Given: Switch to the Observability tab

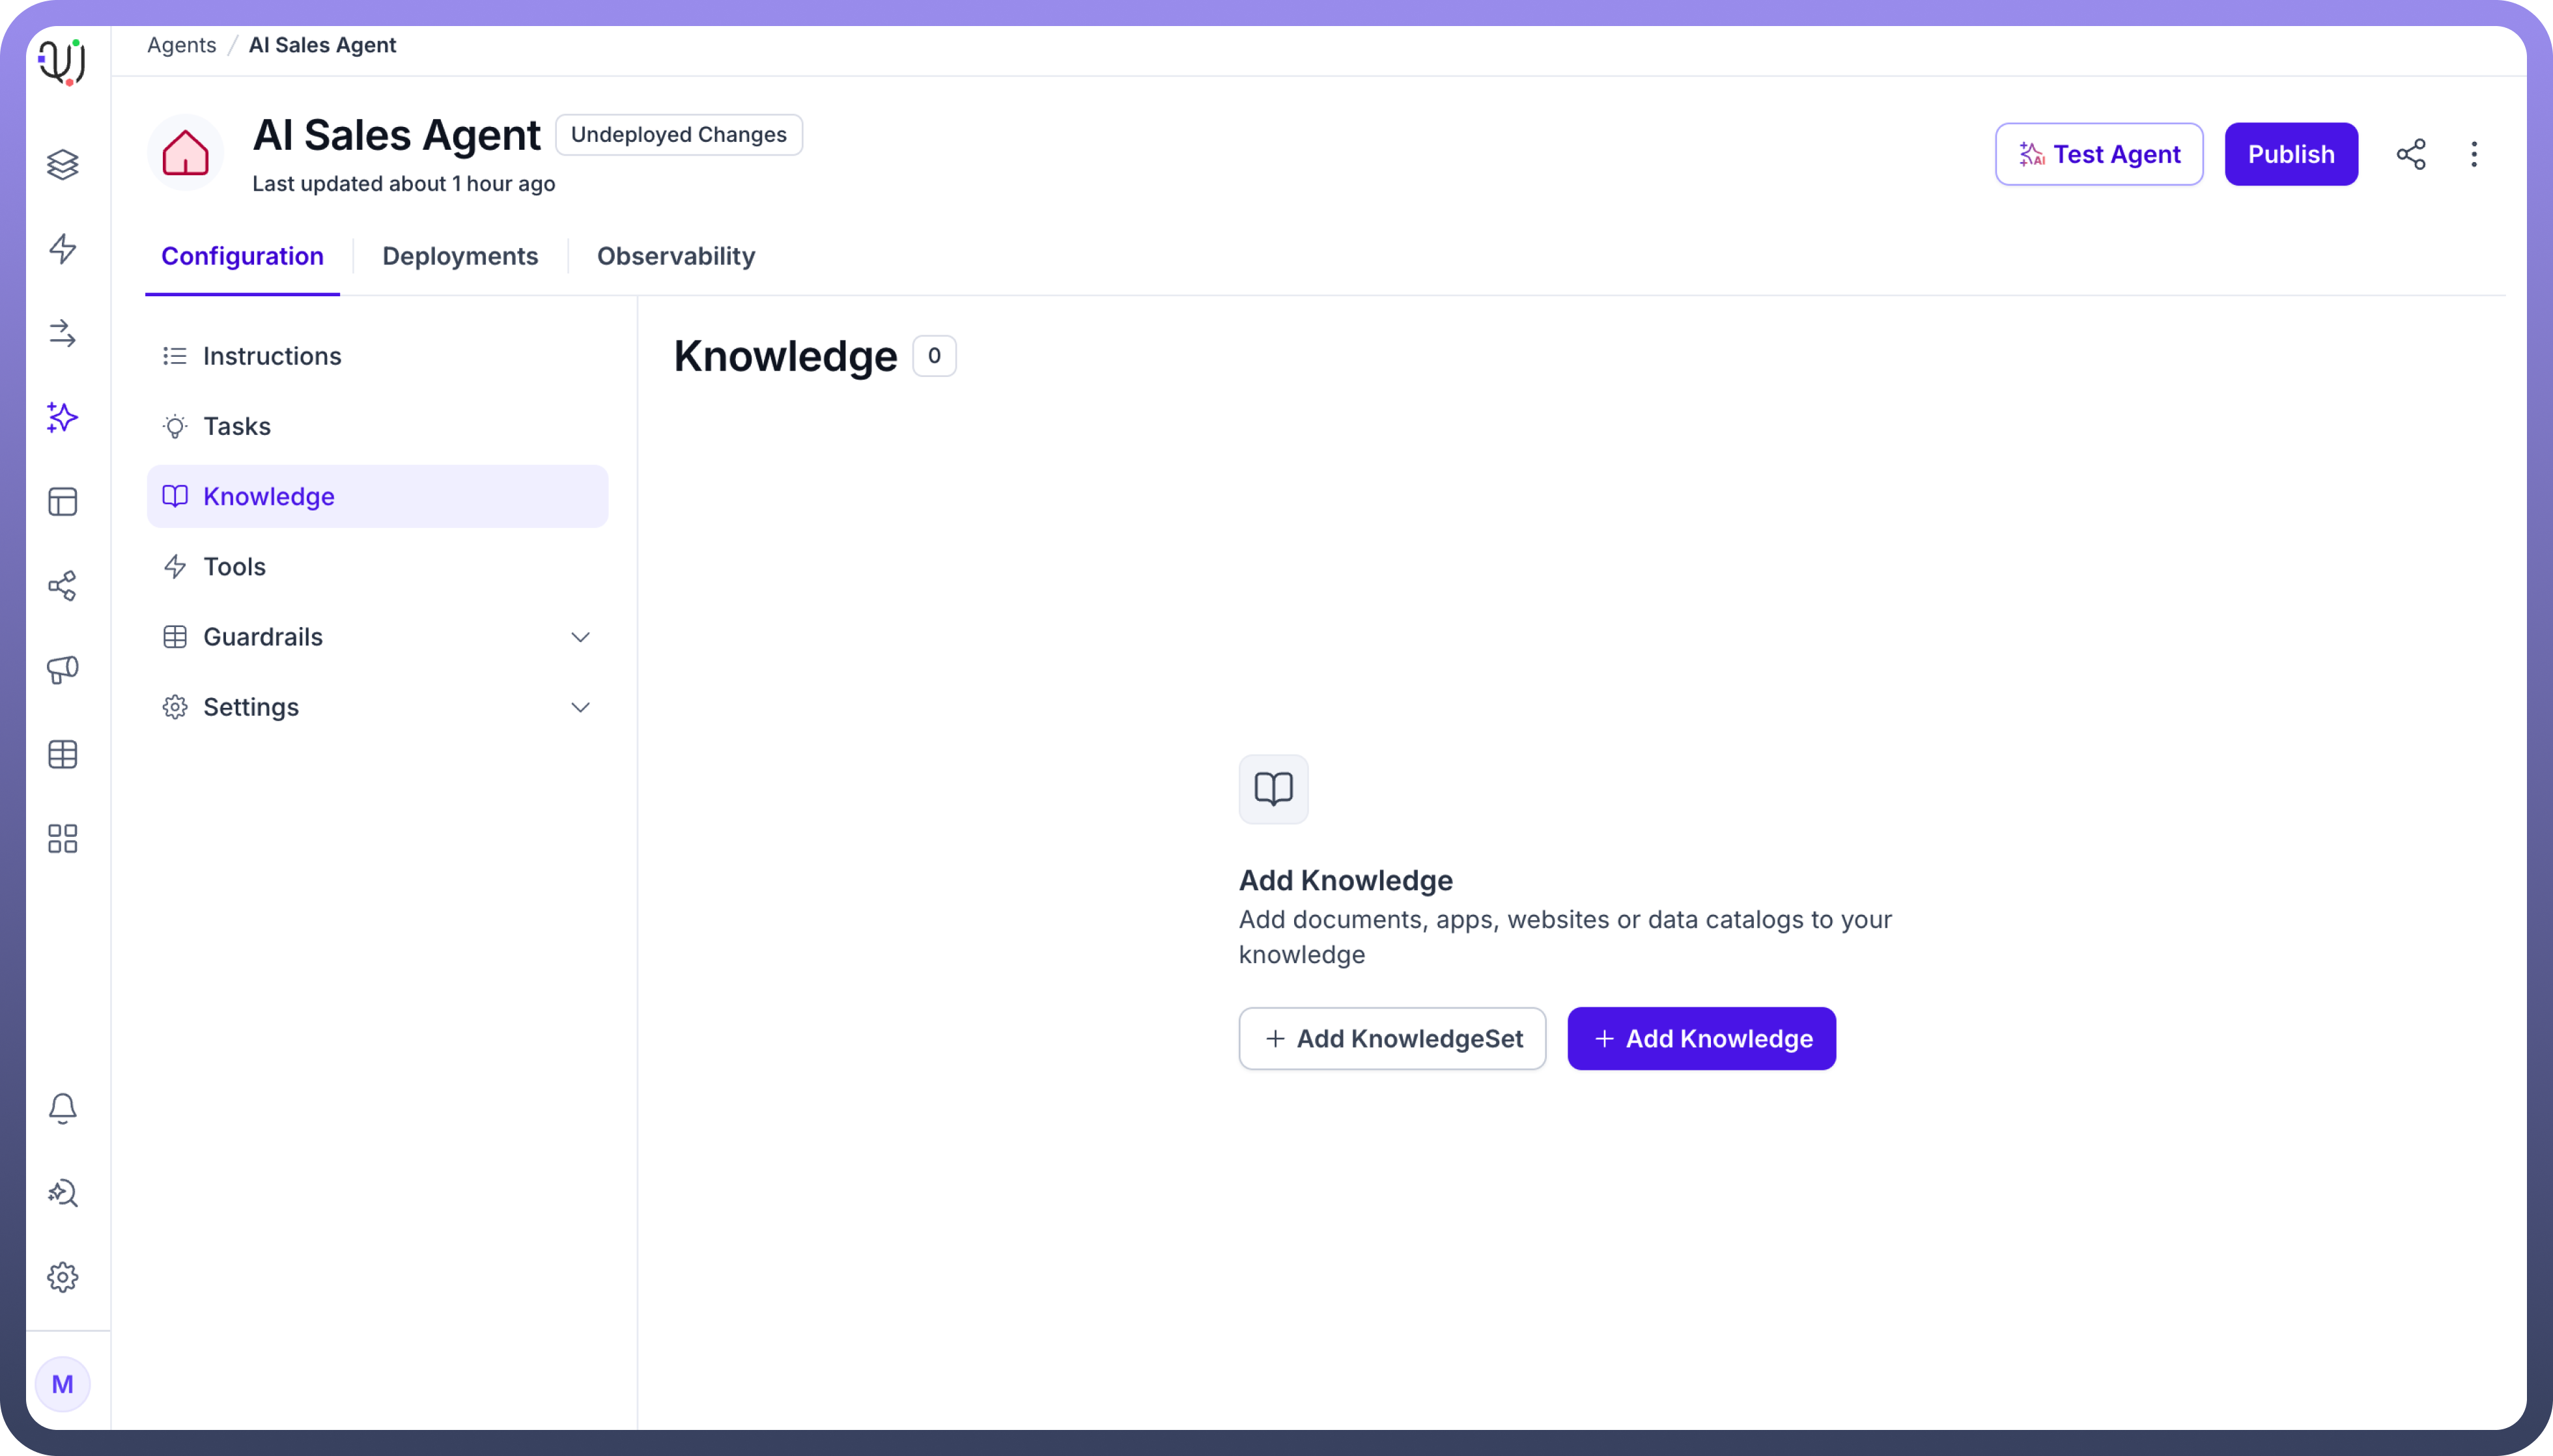Looking at the screenshot, I should pyautogui.click(x=676, y=256).
